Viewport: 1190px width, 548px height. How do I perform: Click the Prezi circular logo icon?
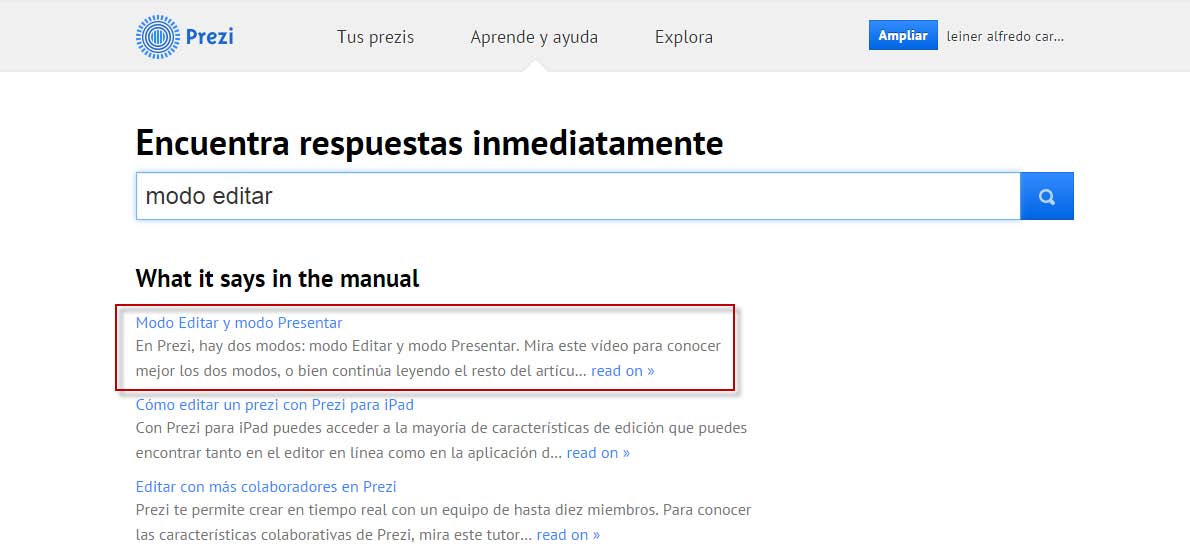pos(157,37)
